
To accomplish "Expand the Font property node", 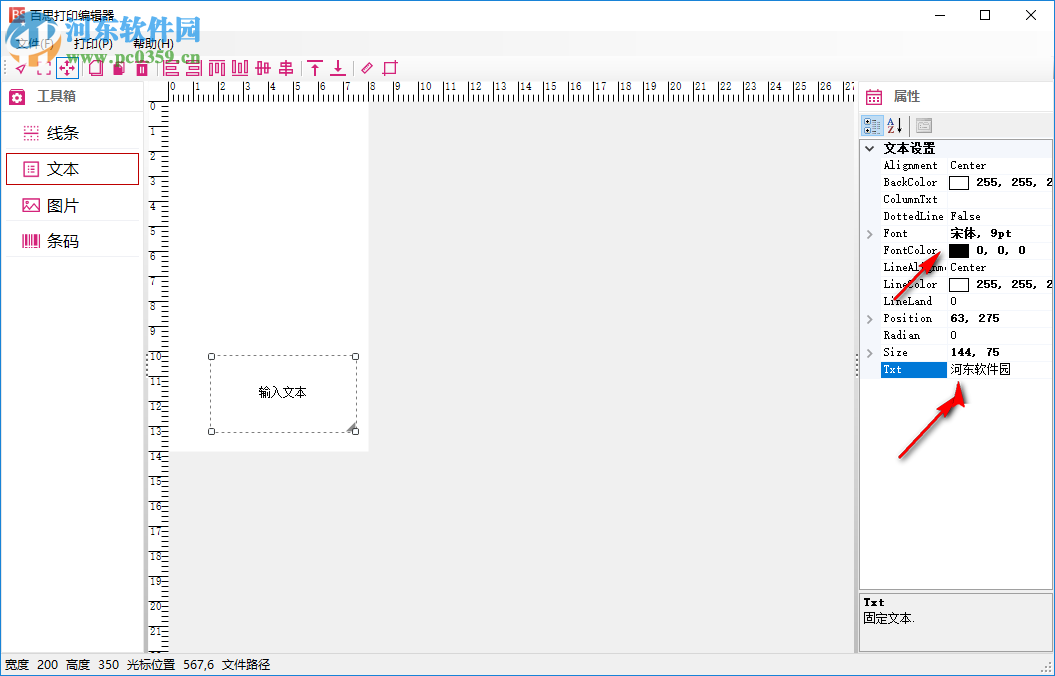I will 870,233.
